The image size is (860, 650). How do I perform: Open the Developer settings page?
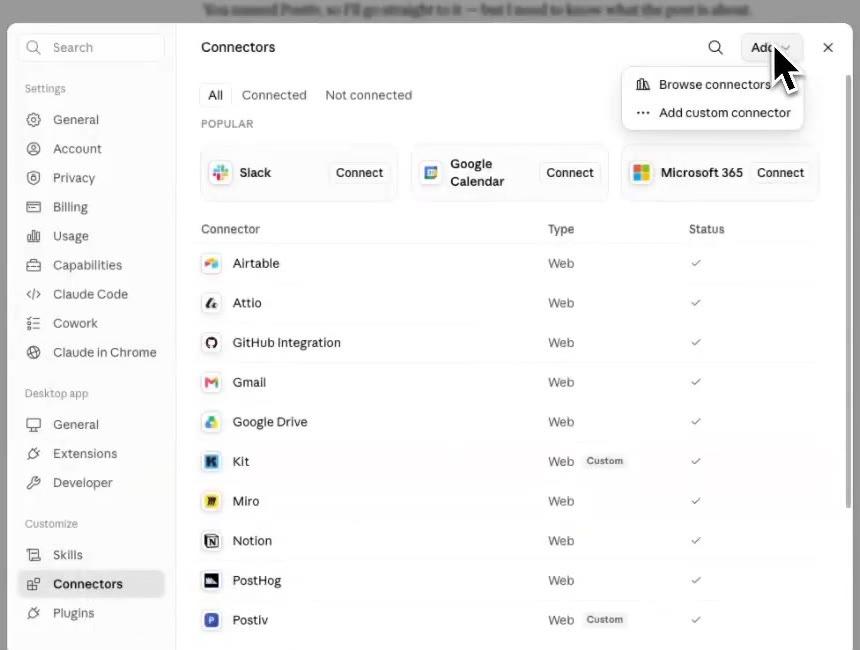click(92, 483)
